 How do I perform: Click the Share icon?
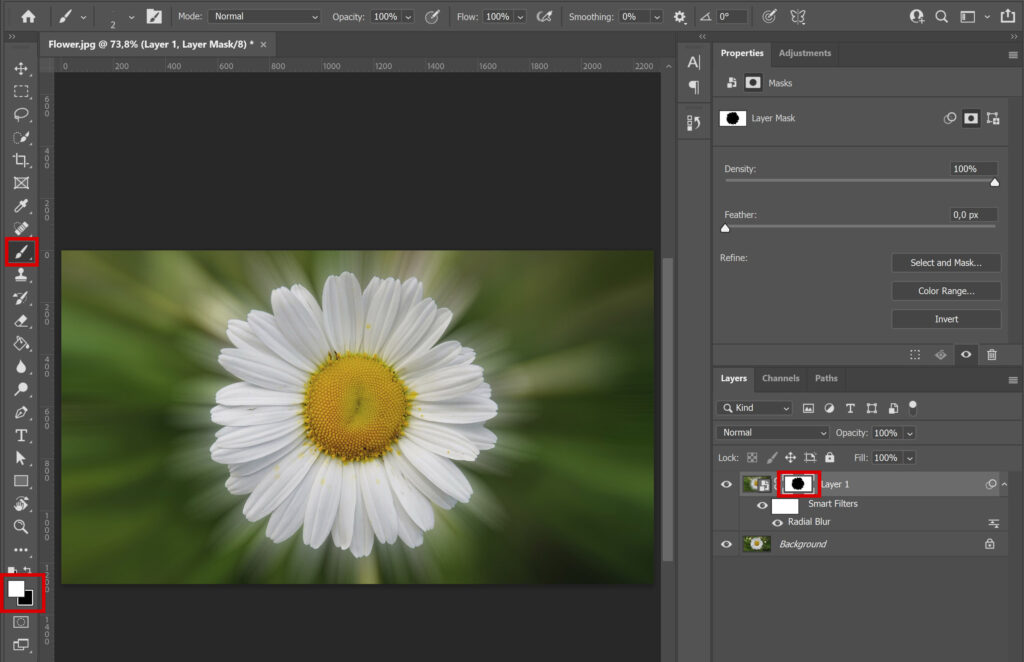[x=1008, y=17]
